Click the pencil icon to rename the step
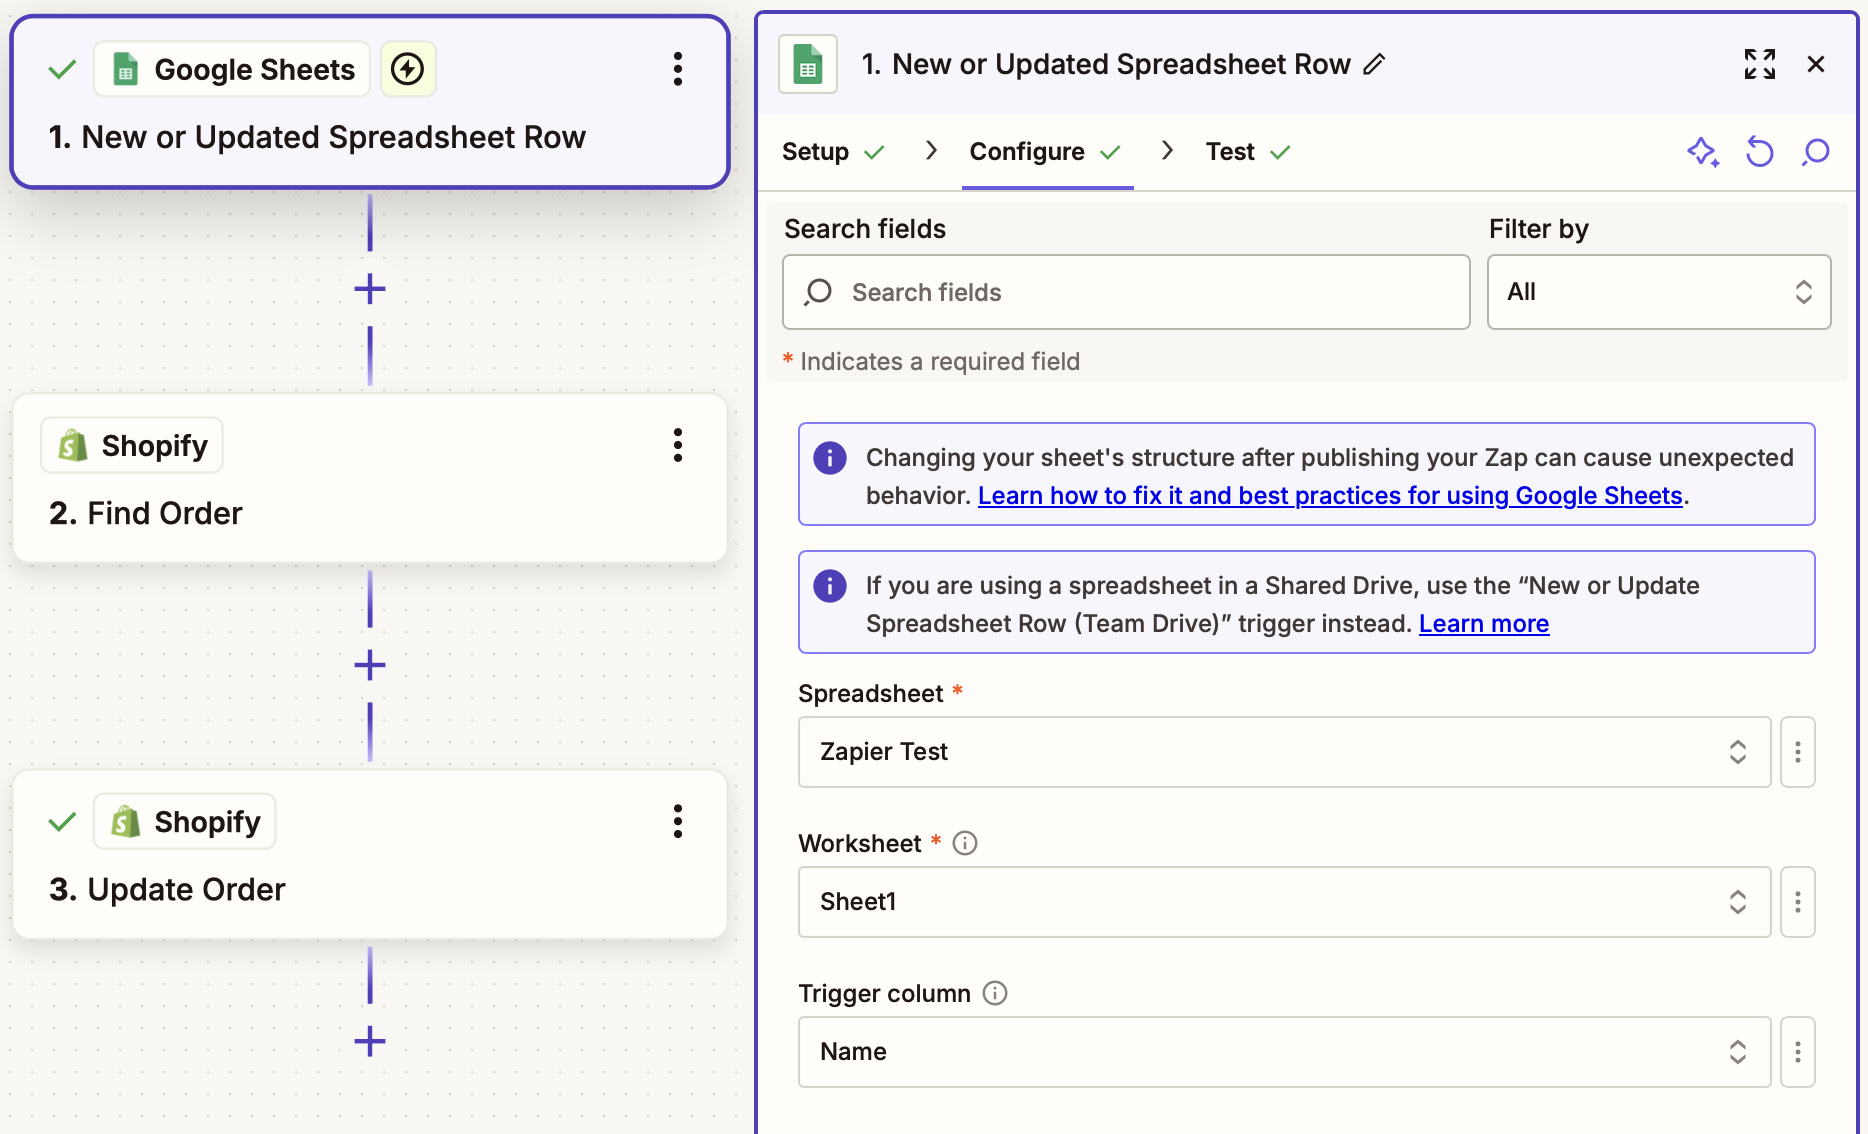The image size is (1868, 1134). pyautogui.click(x=1375, y=64)
